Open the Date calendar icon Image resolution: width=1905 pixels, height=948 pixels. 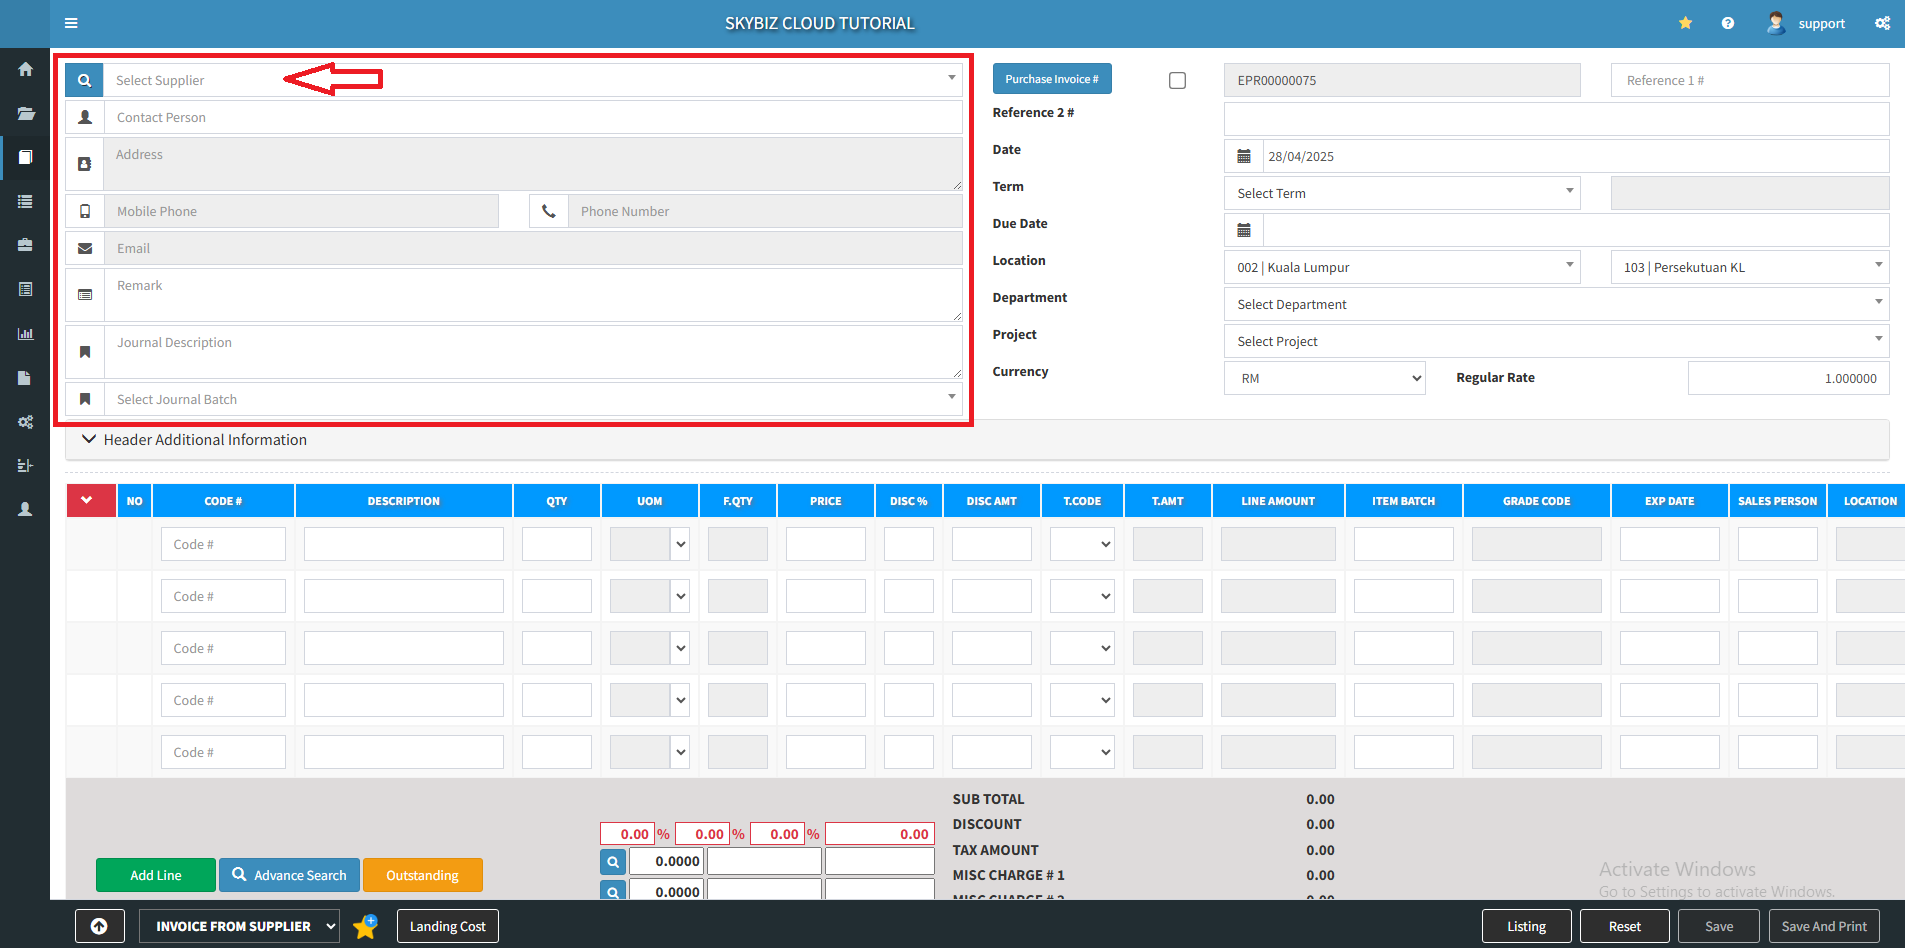pyautogui.click(x=1244, y=156)
